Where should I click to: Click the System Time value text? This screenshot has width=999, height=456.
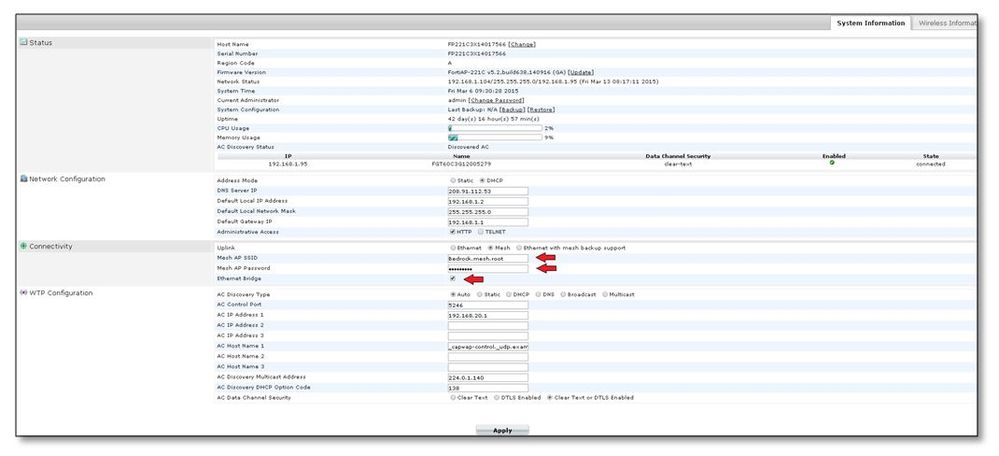(x=483, y=91)
